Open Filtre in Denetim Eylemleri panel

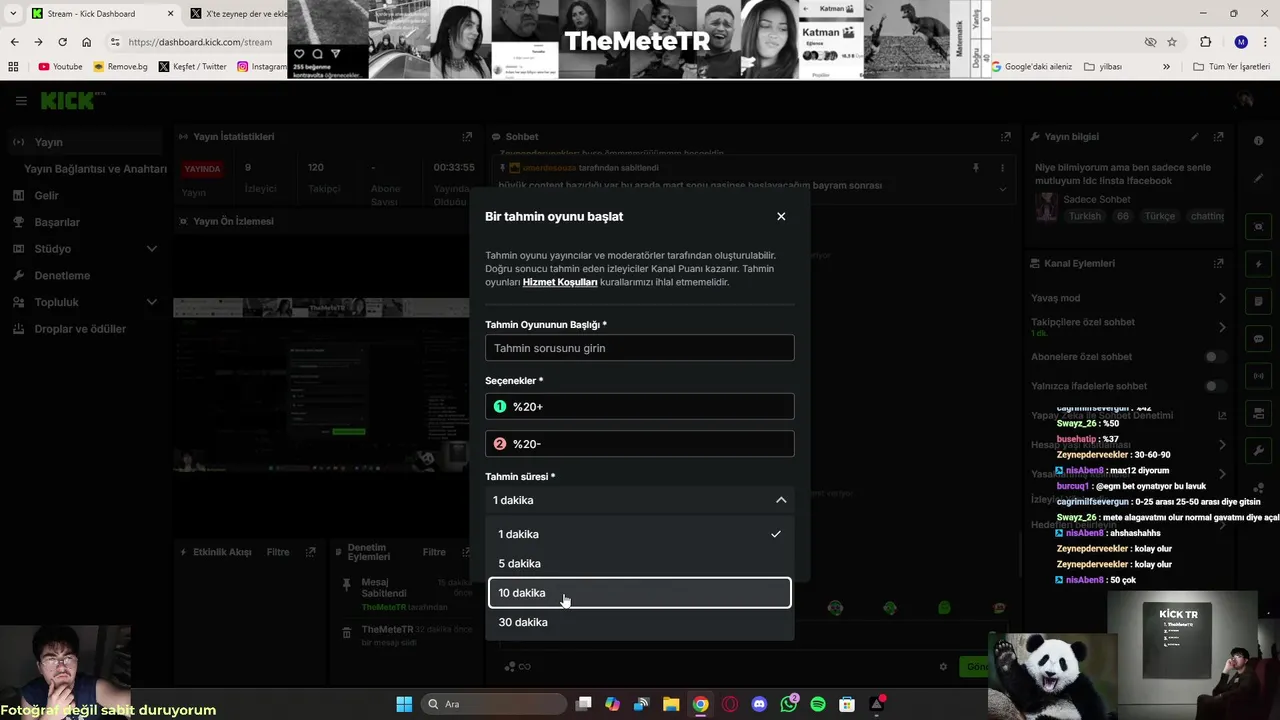[x=434, y=552]
